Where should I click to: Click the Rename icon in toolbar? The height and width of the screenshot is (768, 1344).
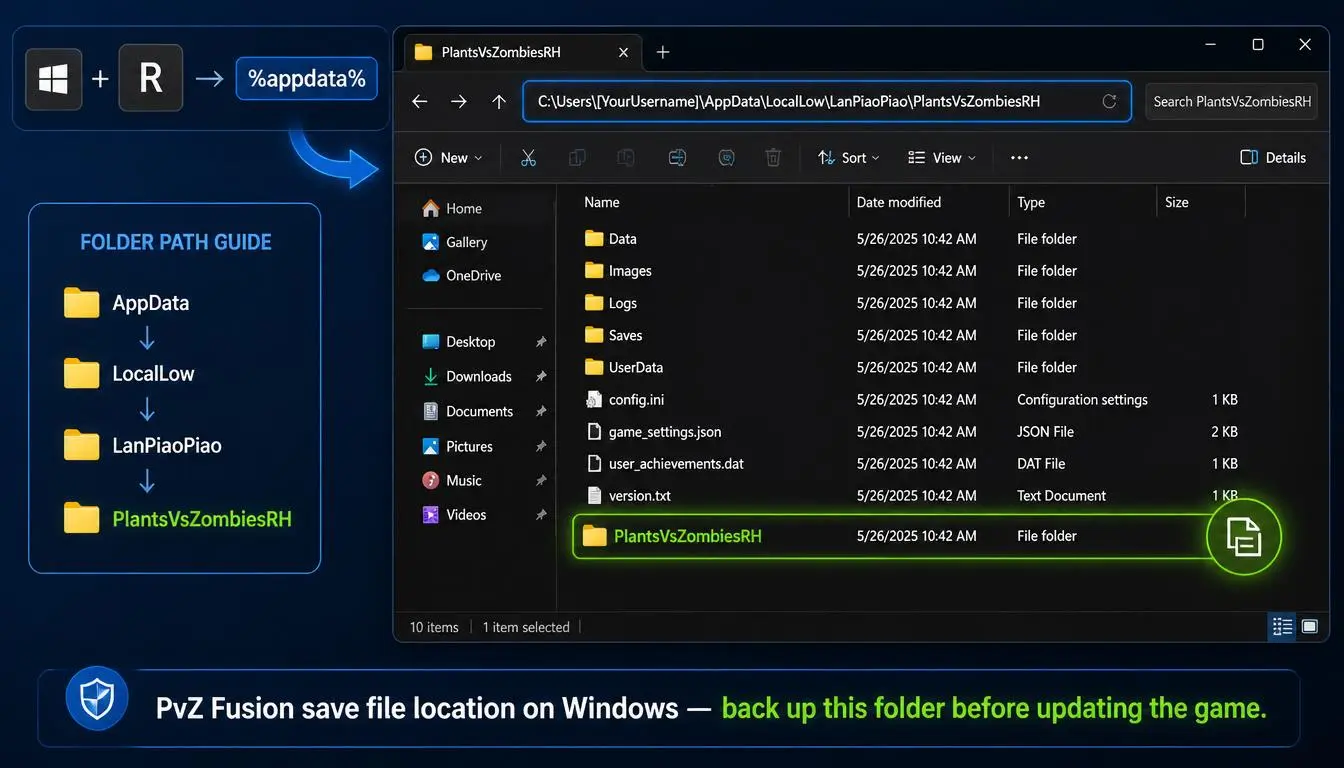(677, 157)
